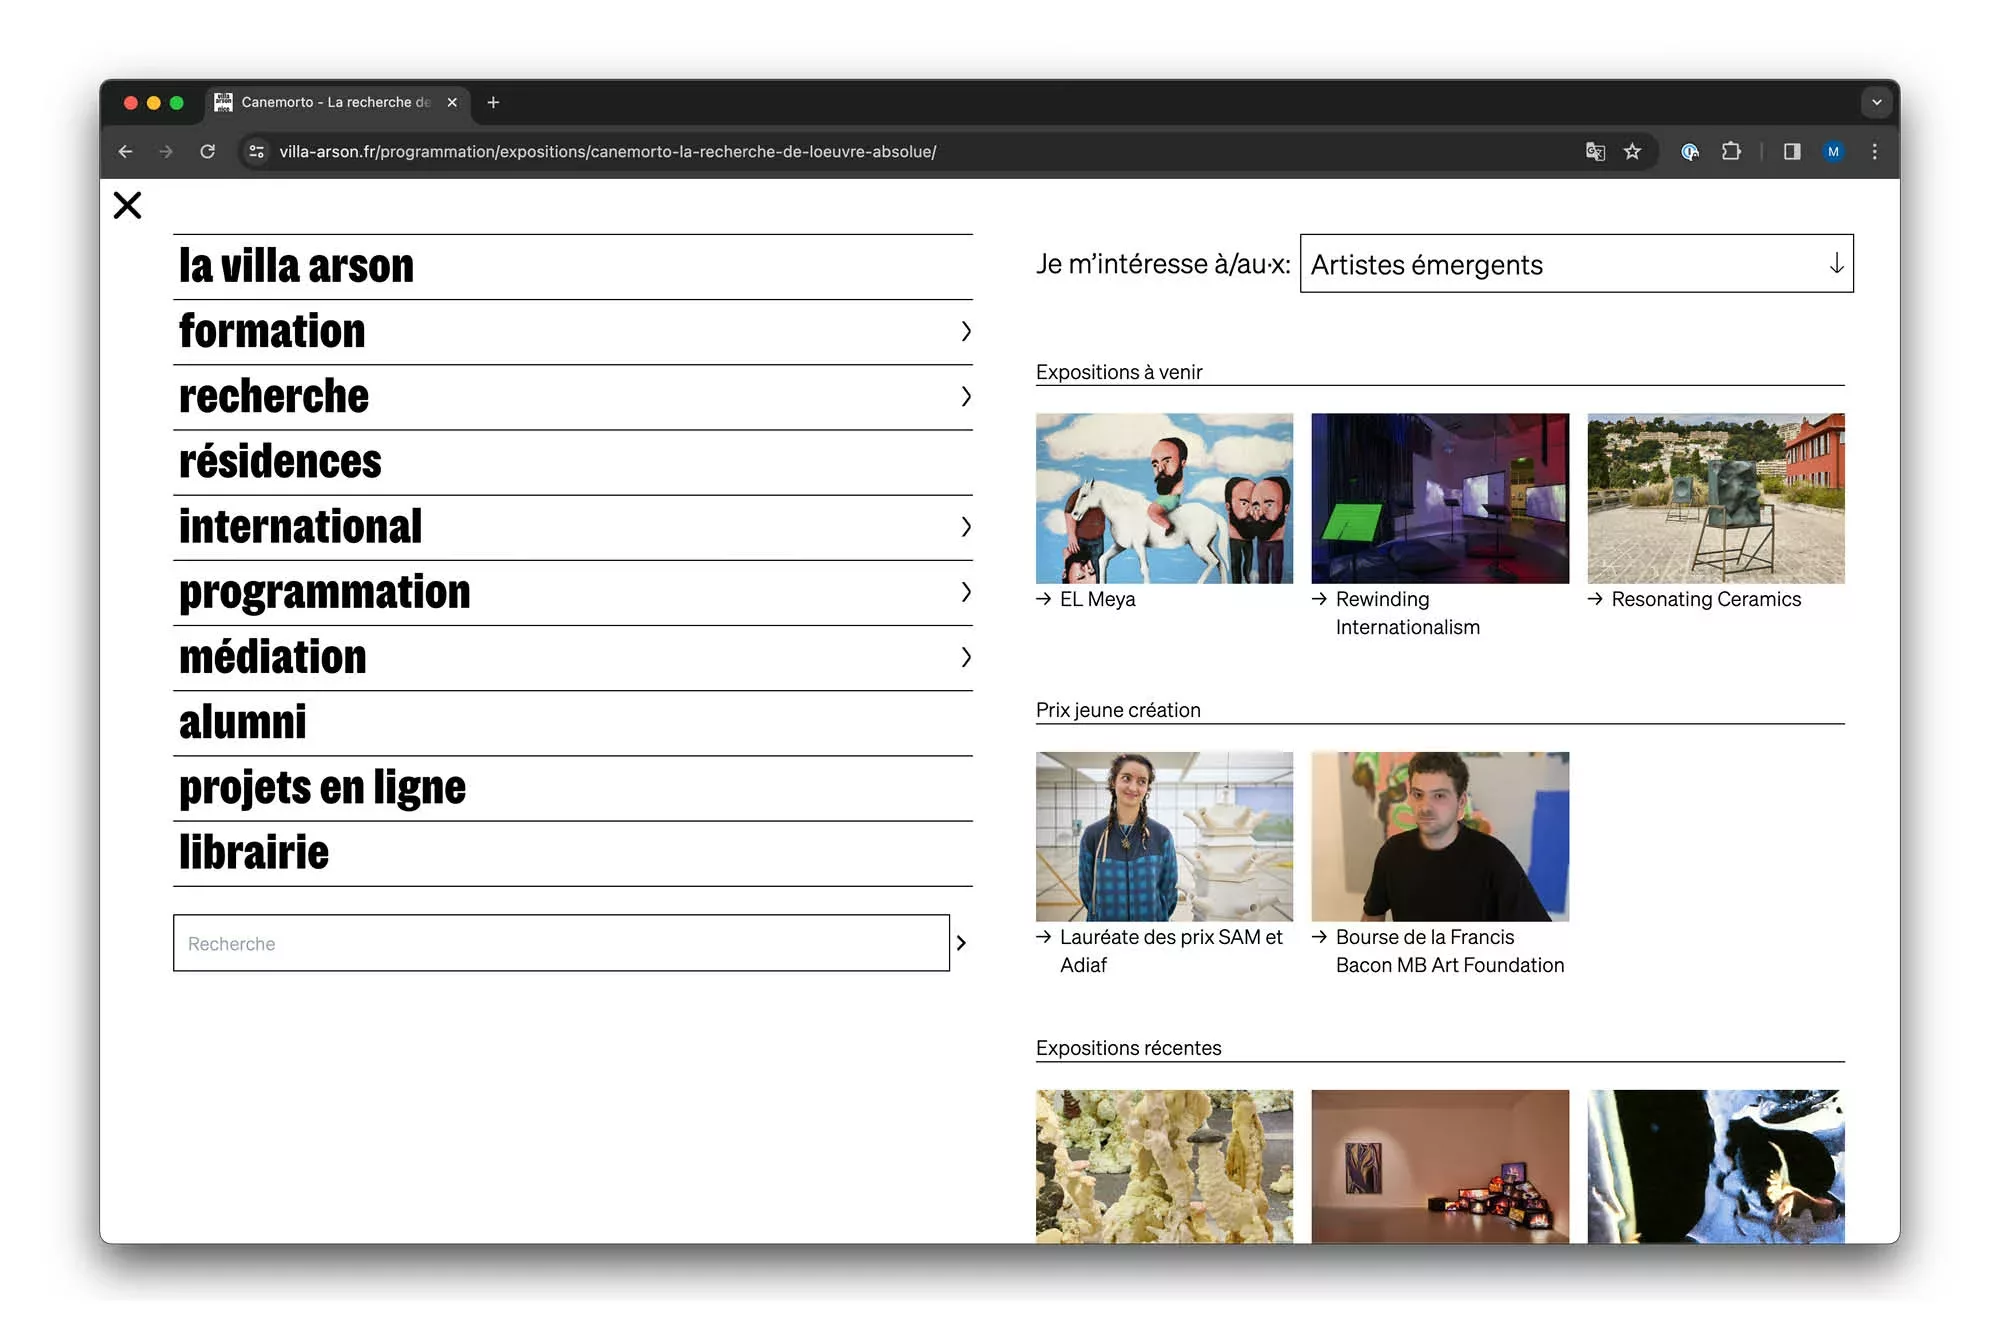Go to the librairie menu item

(x=254, y=853)
